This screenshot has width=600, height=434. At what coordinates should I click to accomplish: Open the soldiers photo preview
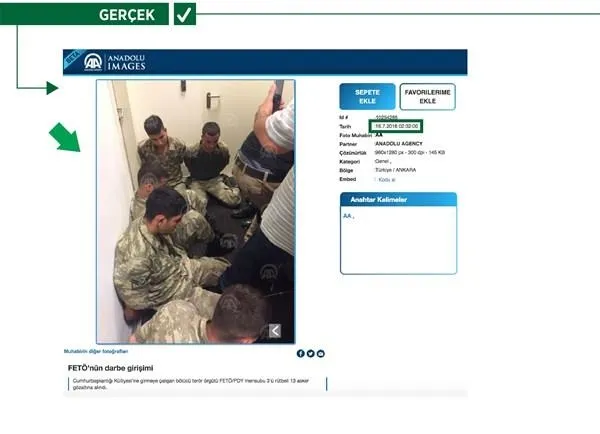pyautogui.click(x=196, y=212)
